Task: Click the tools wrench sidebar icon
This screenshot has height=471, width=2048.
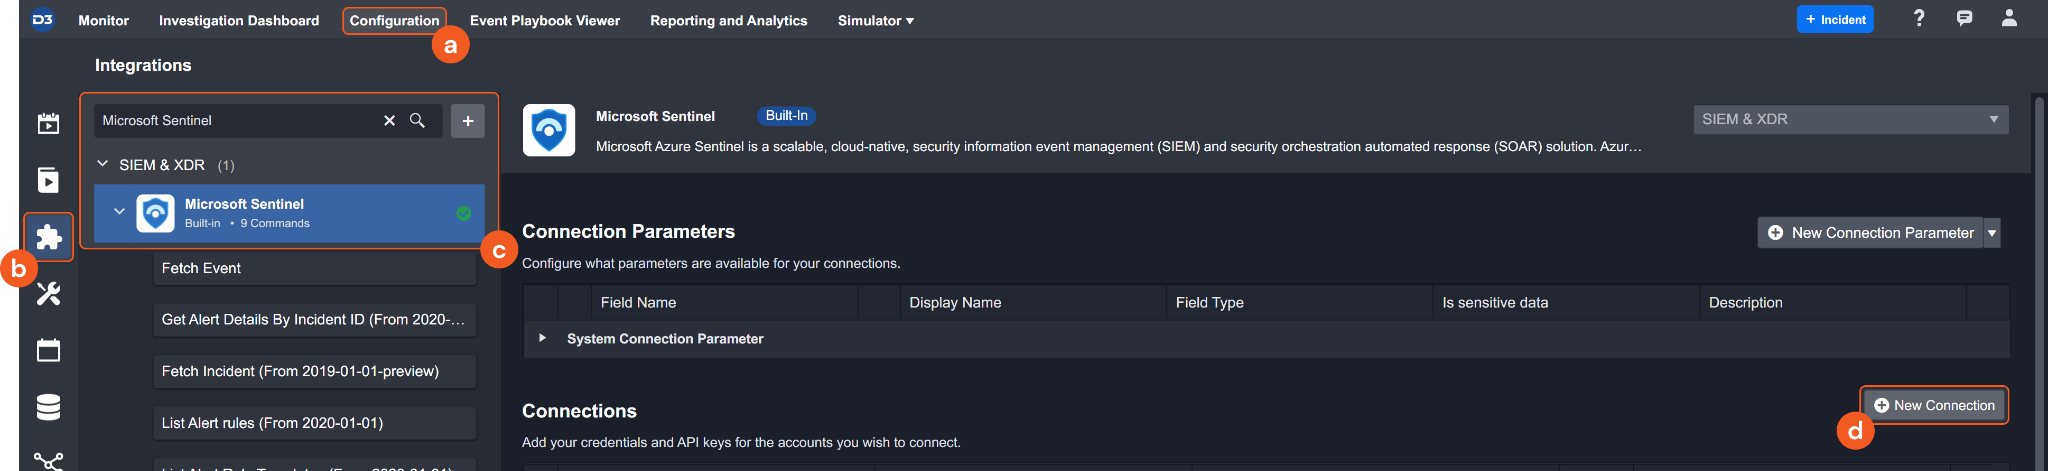Action: pos(48,293)
